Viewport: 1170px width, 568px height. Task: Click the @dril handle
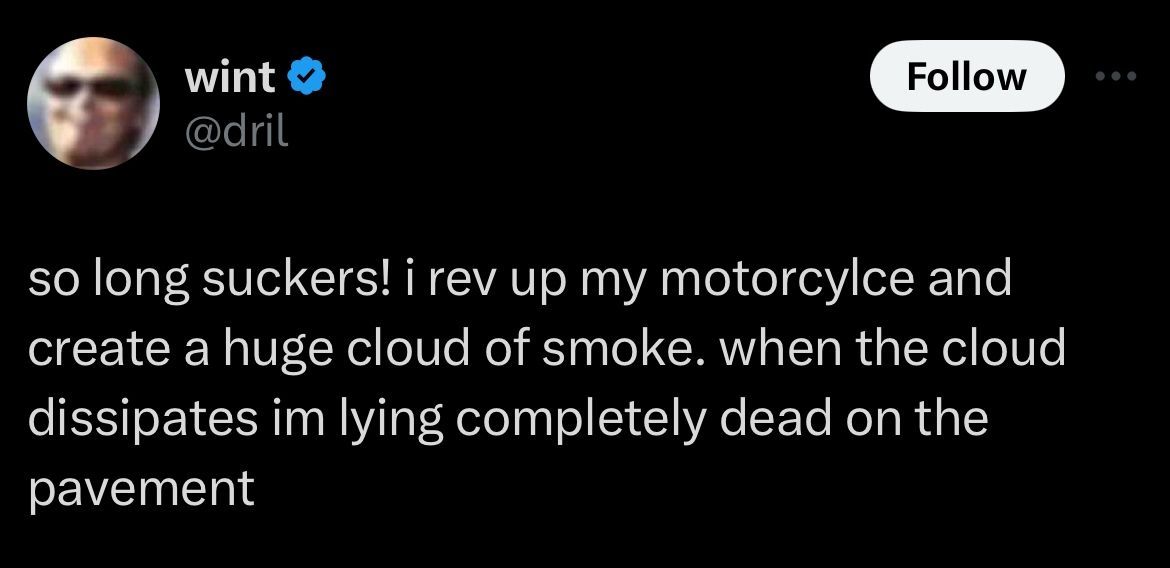(x=235, y=132)
